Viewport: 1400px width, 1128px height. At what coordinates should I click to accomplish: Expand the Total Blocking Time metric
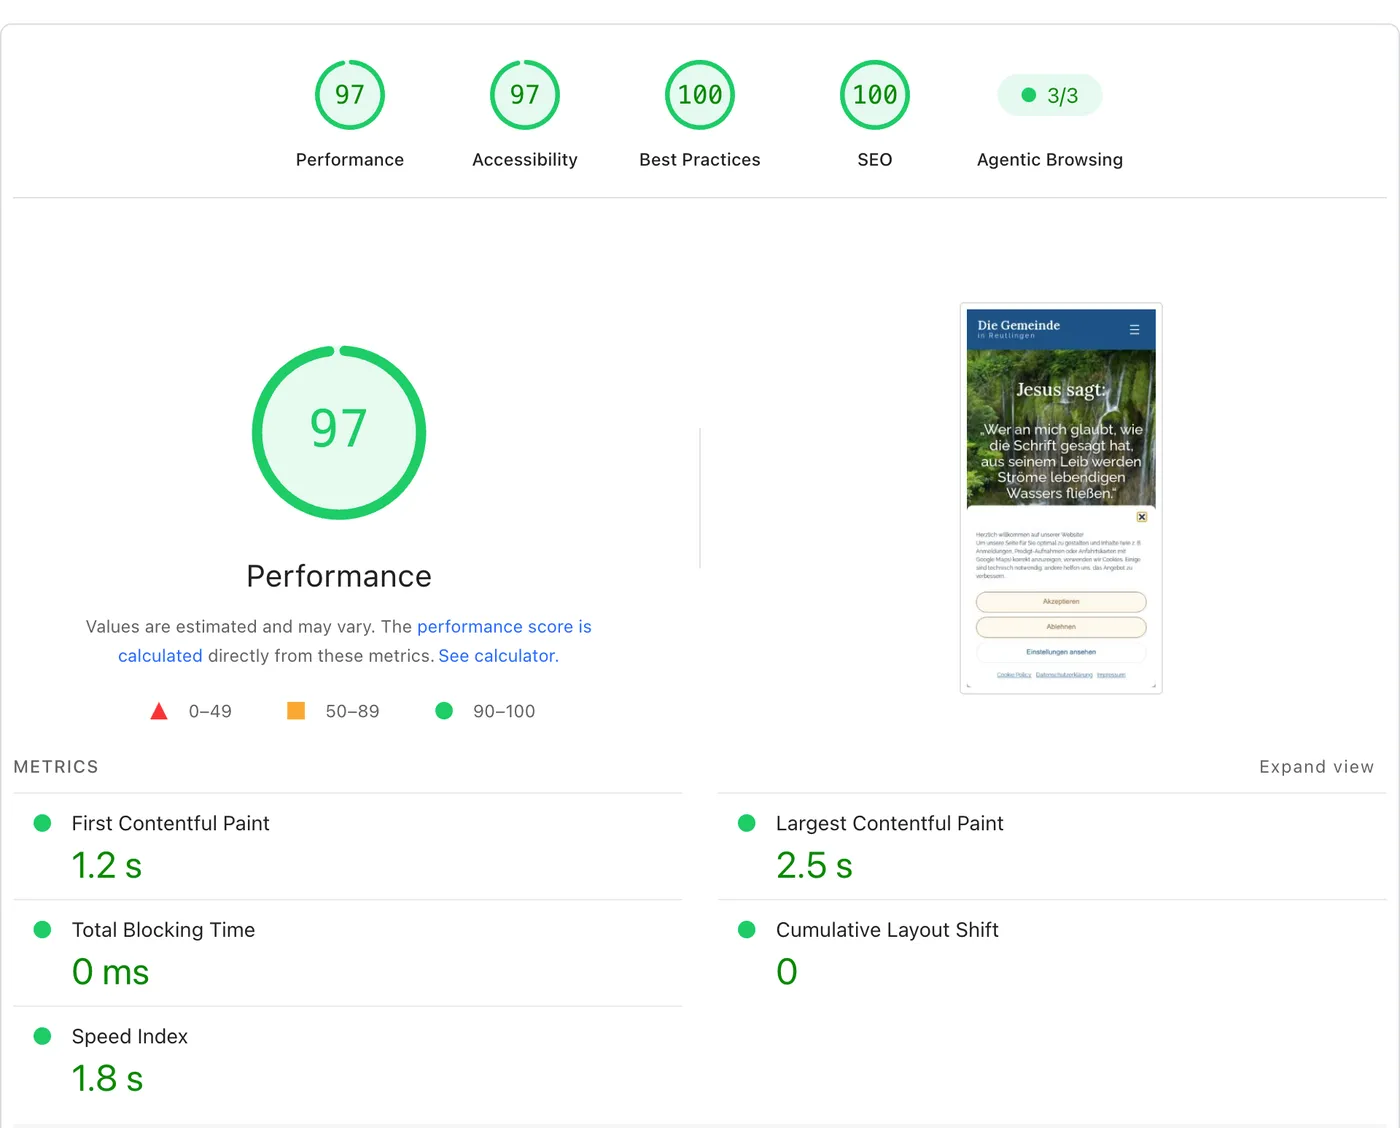click(x=348, y=953)
